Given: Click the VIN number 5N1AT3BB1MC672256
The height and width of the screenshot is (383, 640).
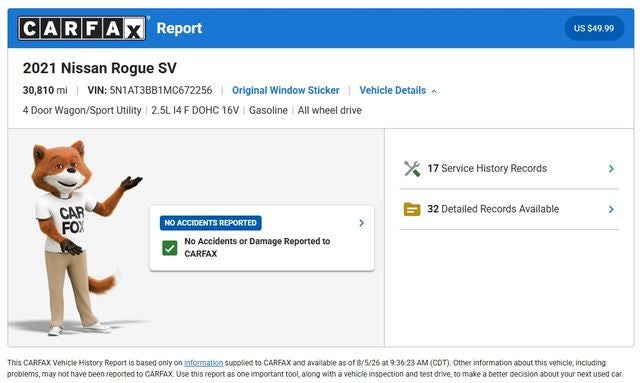Looking at the screenshot, I should point(161,90).
